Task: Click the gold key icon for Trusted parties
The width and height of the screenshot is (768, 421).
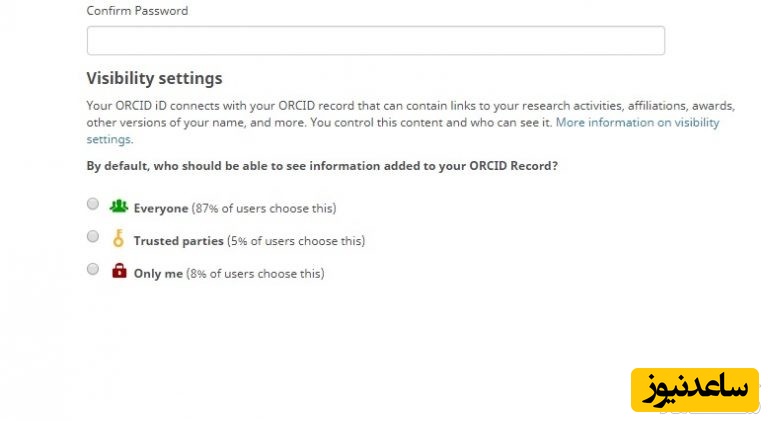Action: [x=119, y=239]
